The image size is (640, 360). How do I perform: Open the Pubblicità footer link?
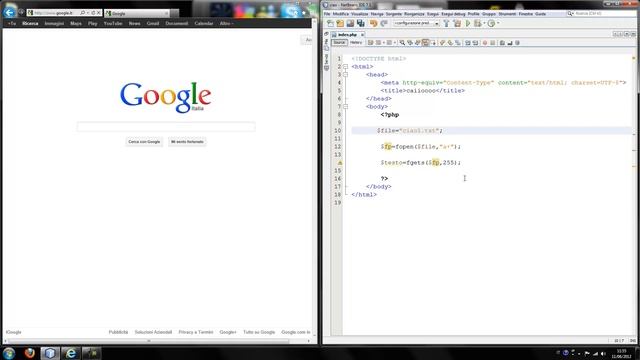click(x=118, y=332)
